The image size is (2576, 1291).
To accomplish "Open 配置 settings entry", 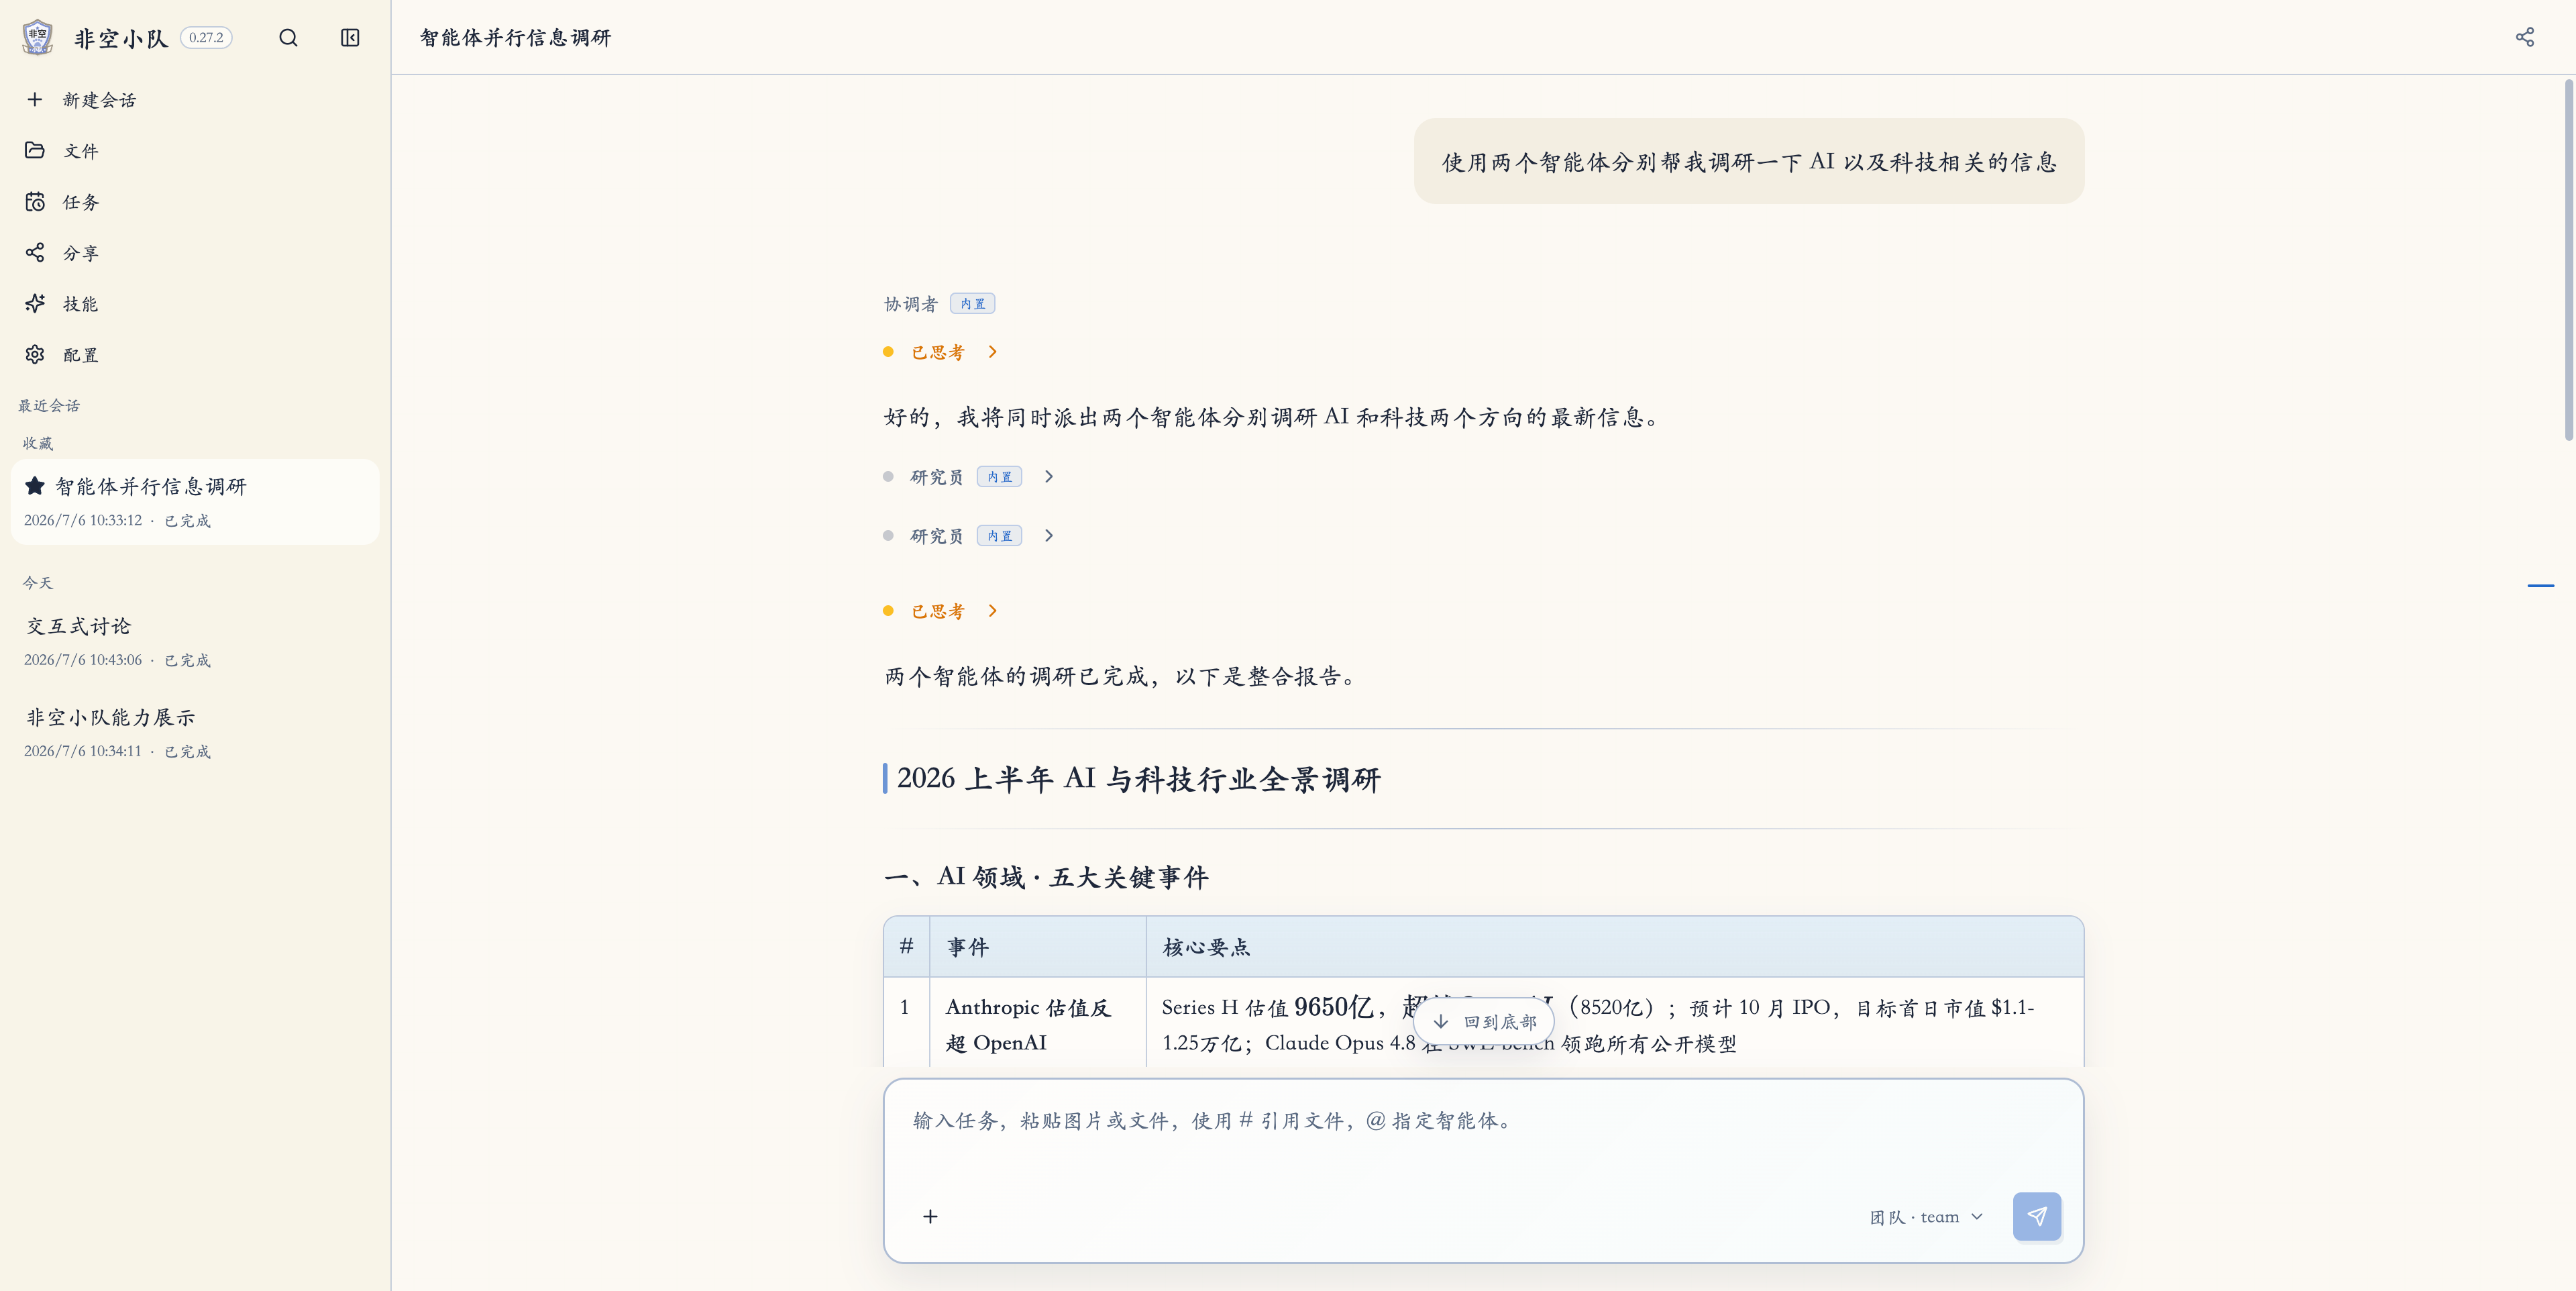I will 195,354.
